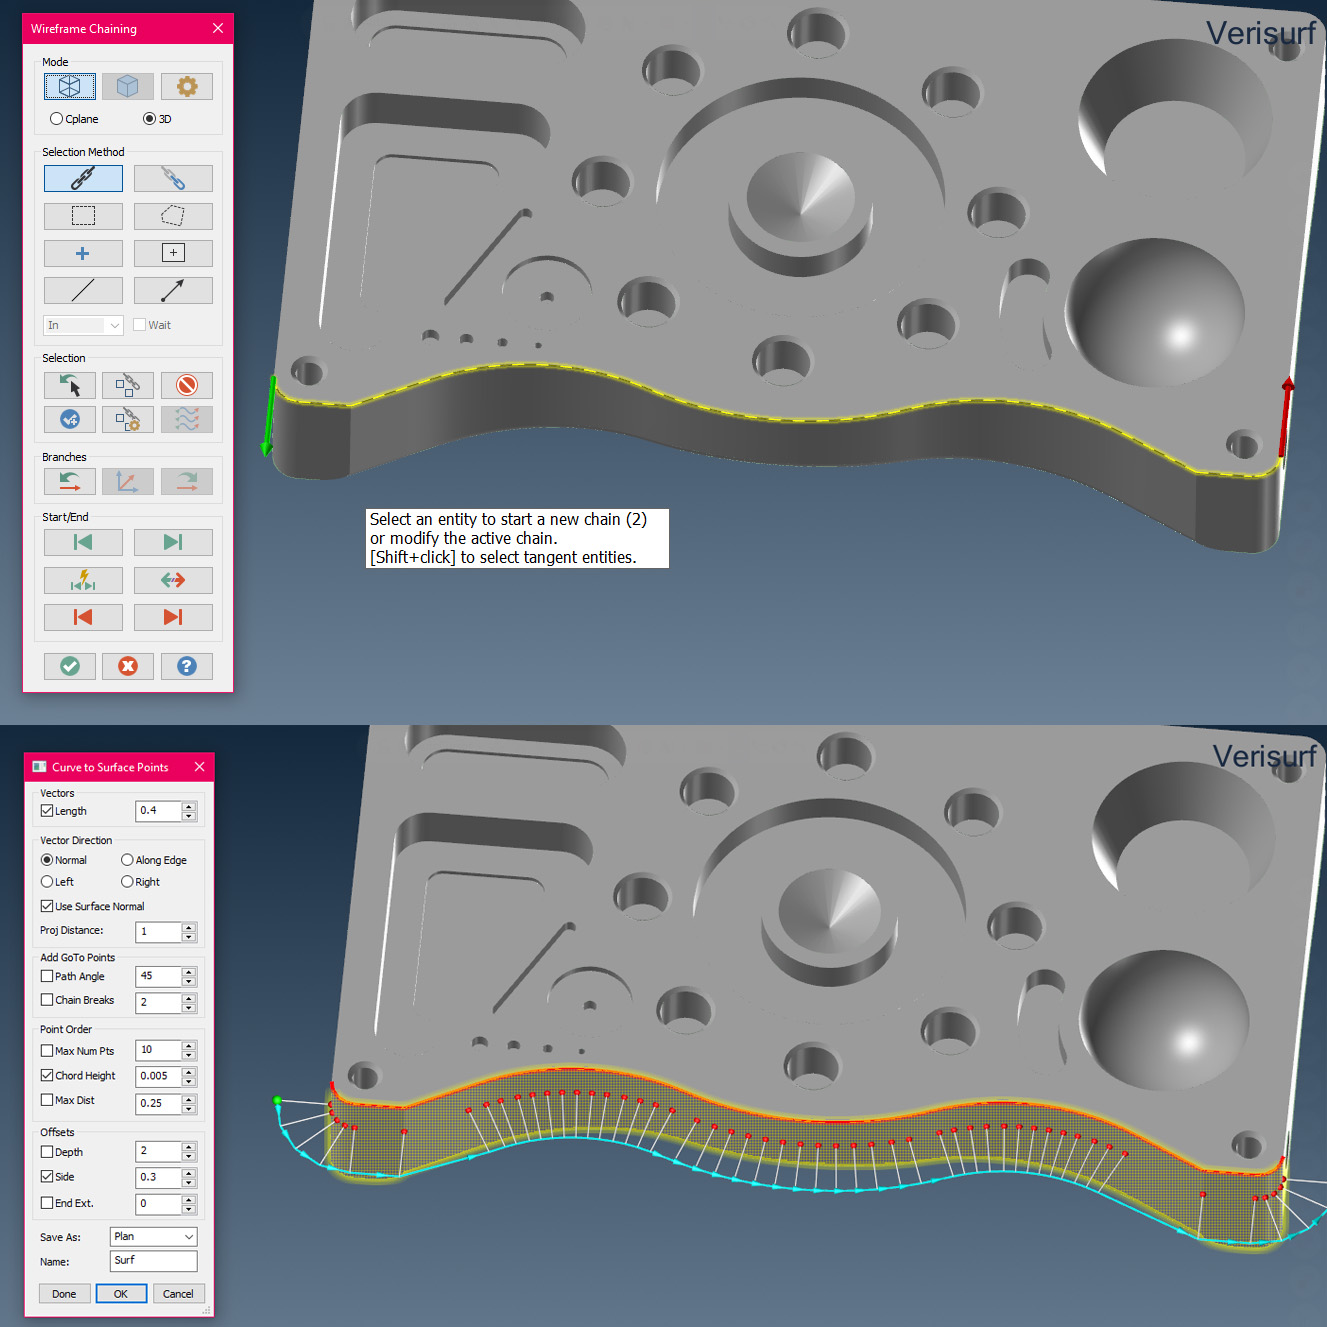Select Normal vector direction
Screen dimensions: 1327x1327
47,860
